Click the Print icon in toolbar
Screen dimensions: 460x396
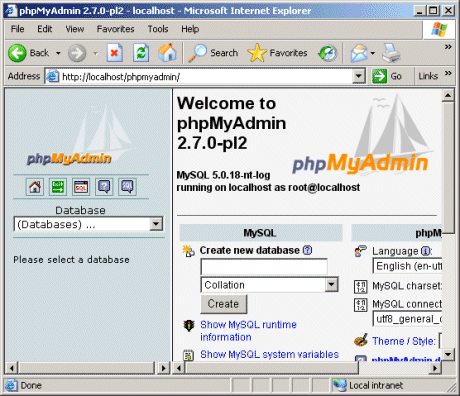(391, 53)
